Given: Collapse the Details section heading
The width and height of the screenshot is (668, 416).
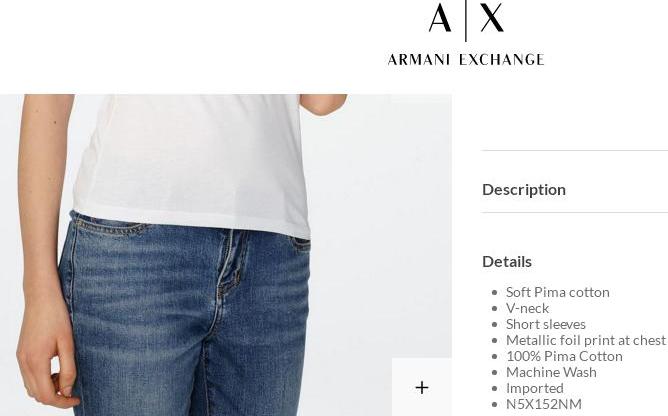Looking at the screenshot, I should coord(507,262).
